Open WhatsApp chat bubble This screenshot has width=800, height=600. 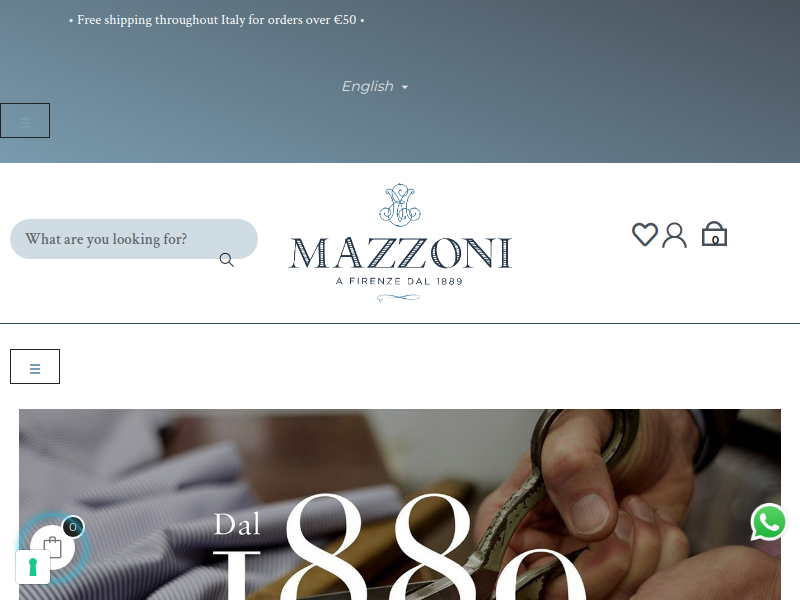click(768, 522)
